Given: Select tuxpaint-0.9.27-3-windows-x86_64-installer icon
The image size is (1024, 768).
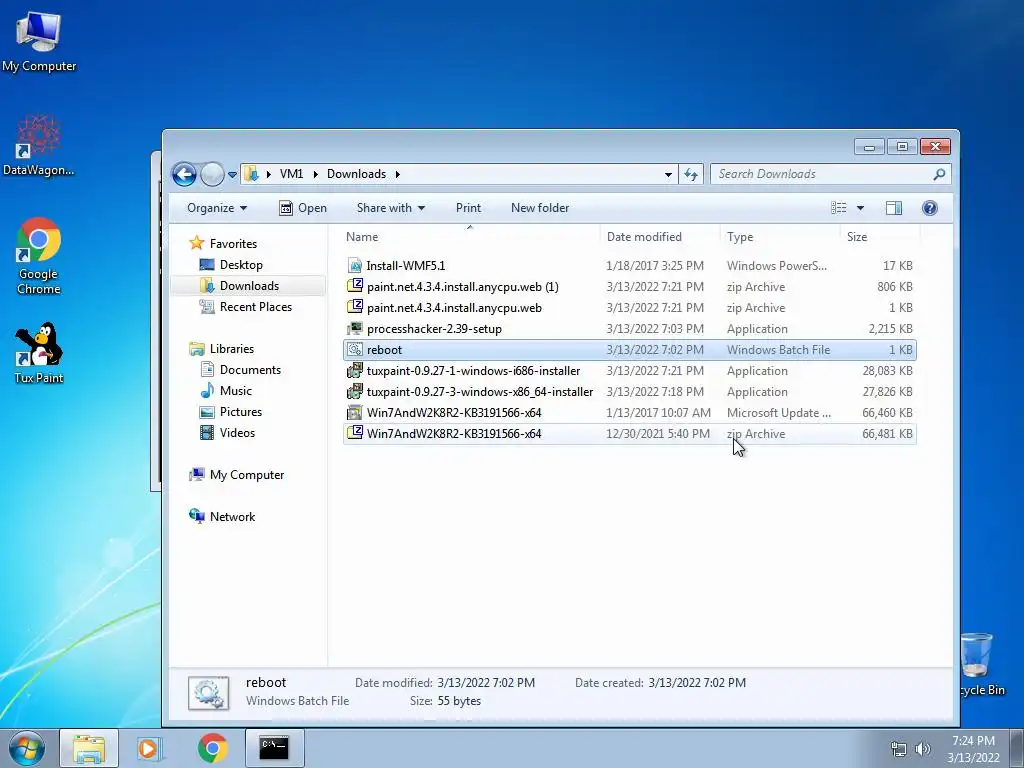Looking at the screenshot, I should pos(355,392).
